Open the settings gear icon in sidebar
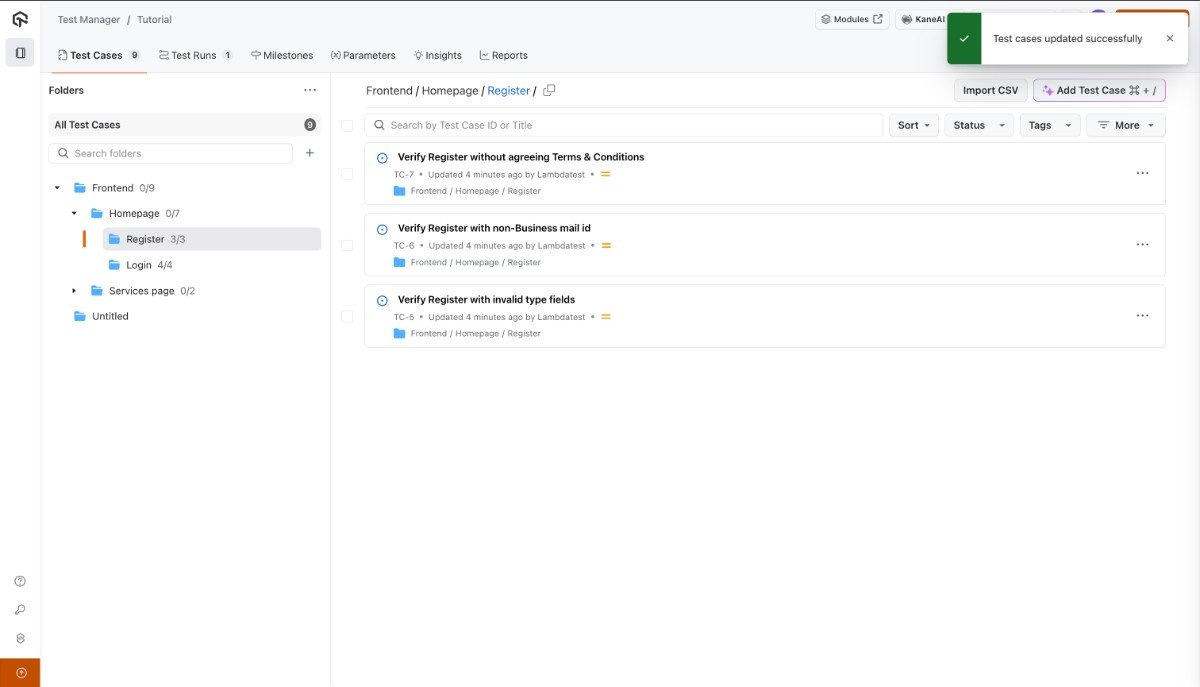This screenshot has height=687, width=1200. (20, 638)
